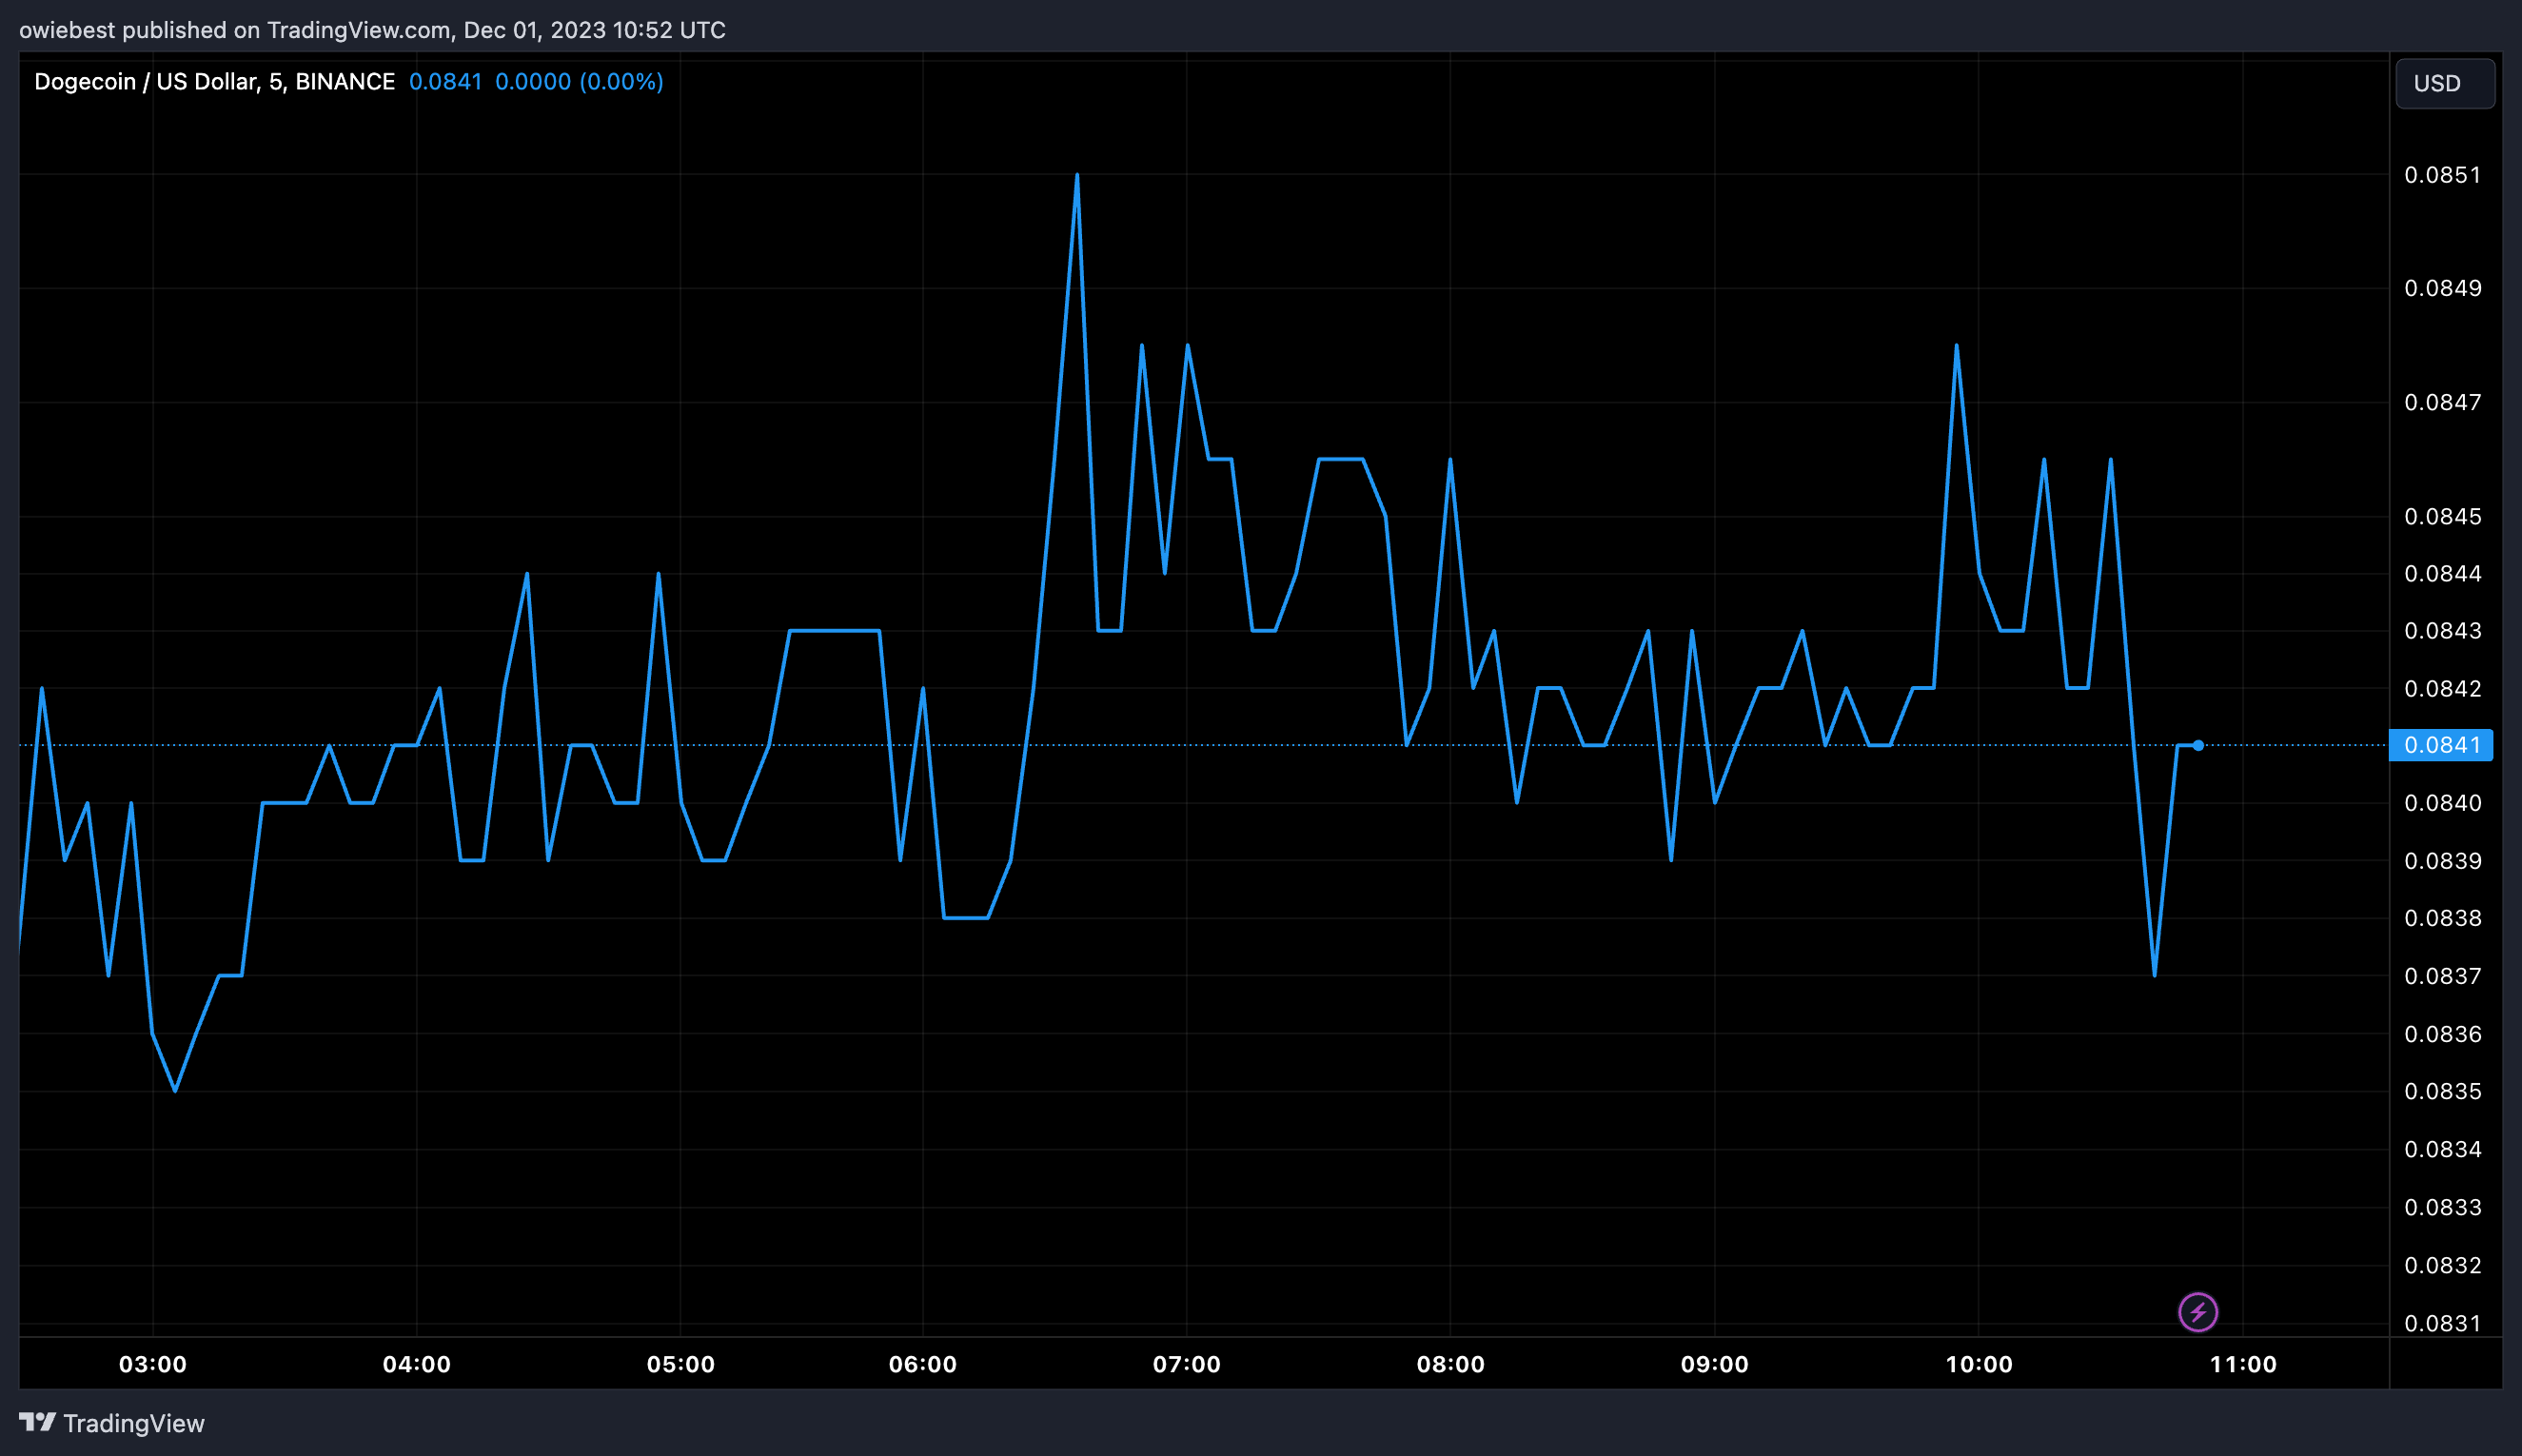
Task: Click the Dogecoin / US Dollar symbol title
Action: (x=214, y=82)
